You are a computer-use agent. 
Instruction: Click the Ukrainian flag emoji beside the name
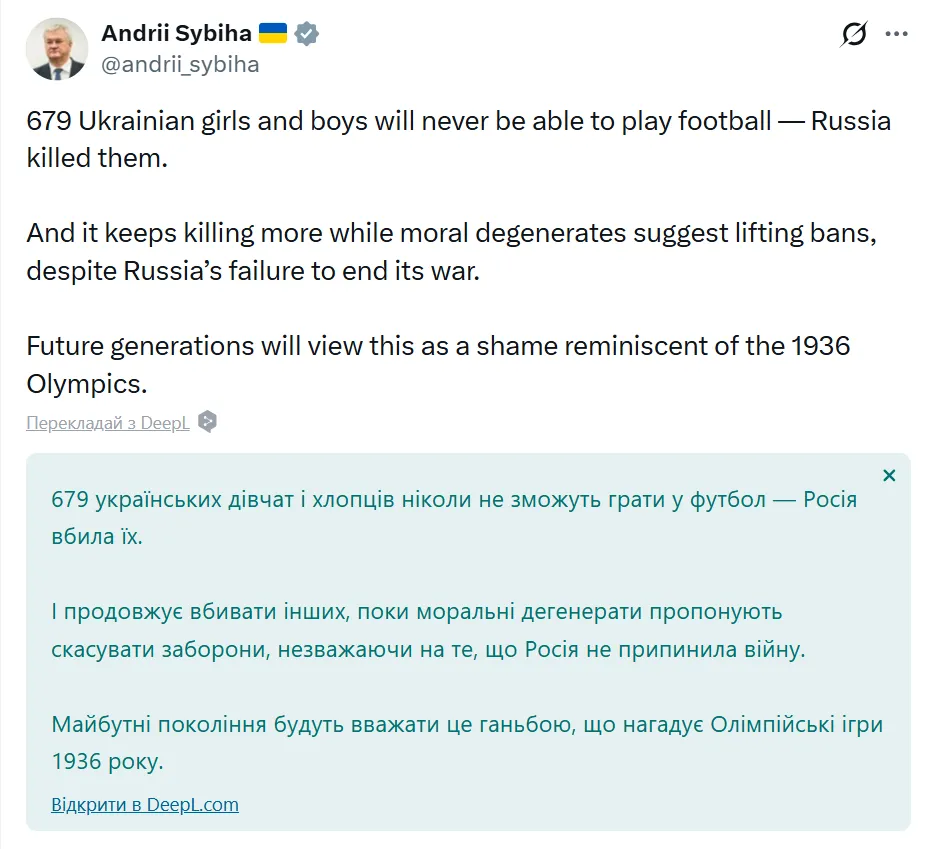pos(273,34)
